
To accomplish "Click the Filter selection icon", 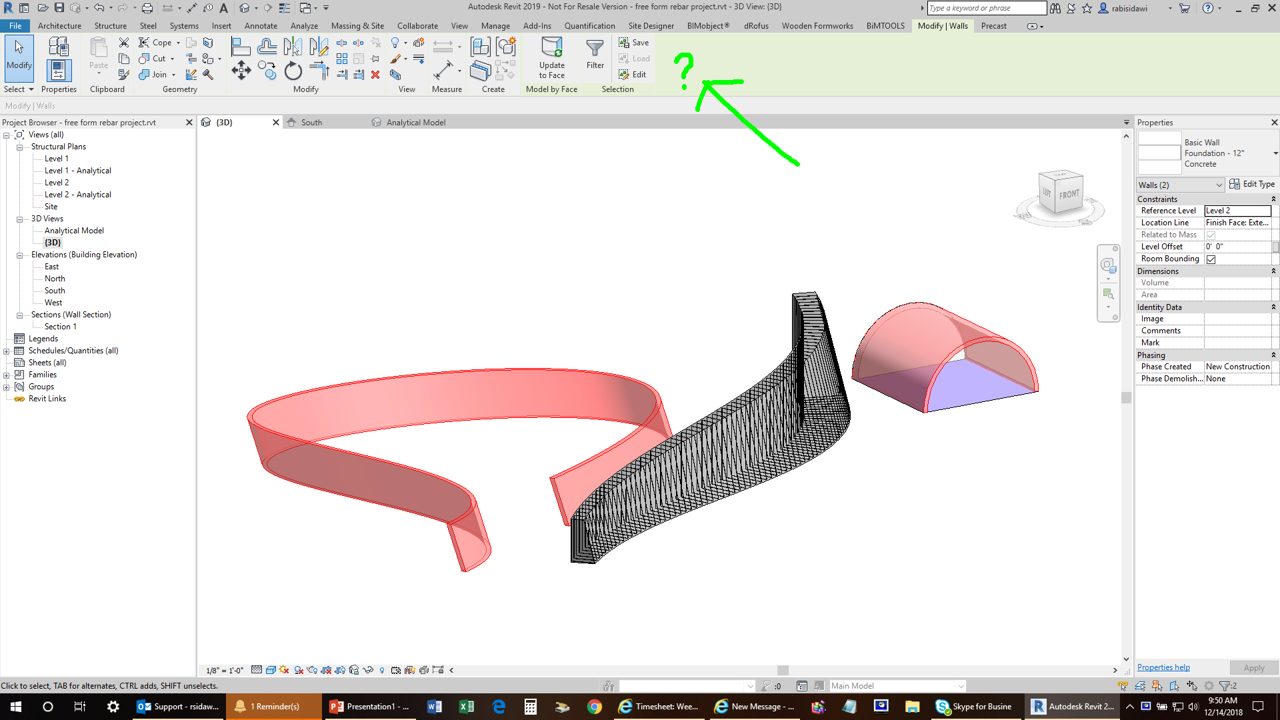I will point(595,54).
